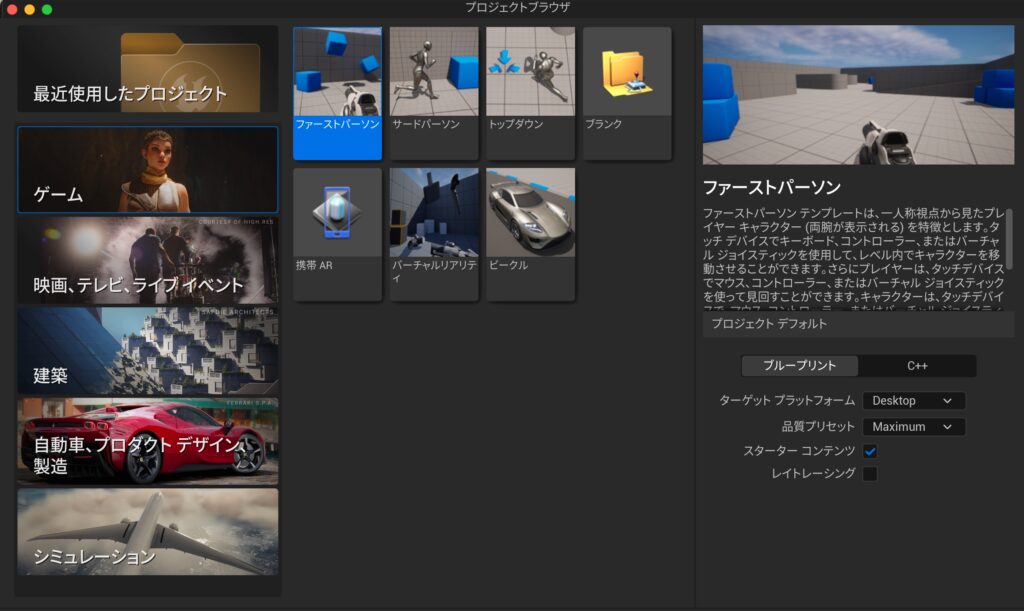Viewport: 1024px width, 611px height.
Task: Select the サードパーソン template icon
Action: click(x=434, y=72)
